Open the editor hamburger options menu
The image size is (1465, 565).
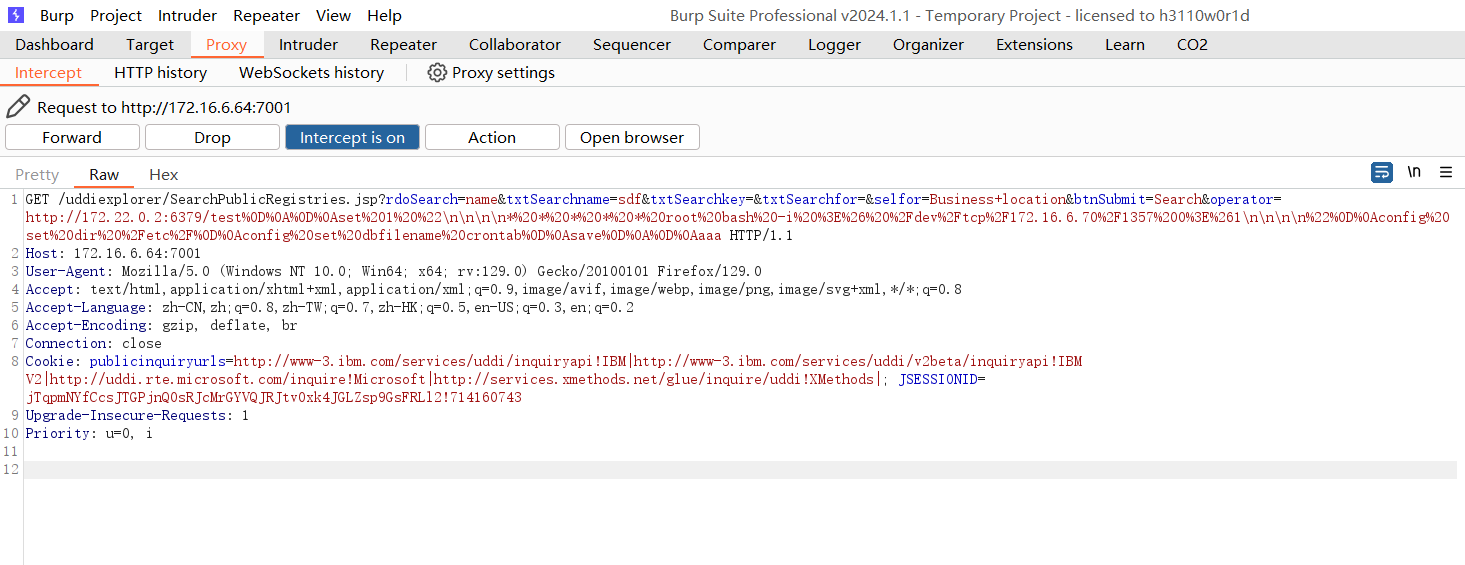pos(1446,172)
